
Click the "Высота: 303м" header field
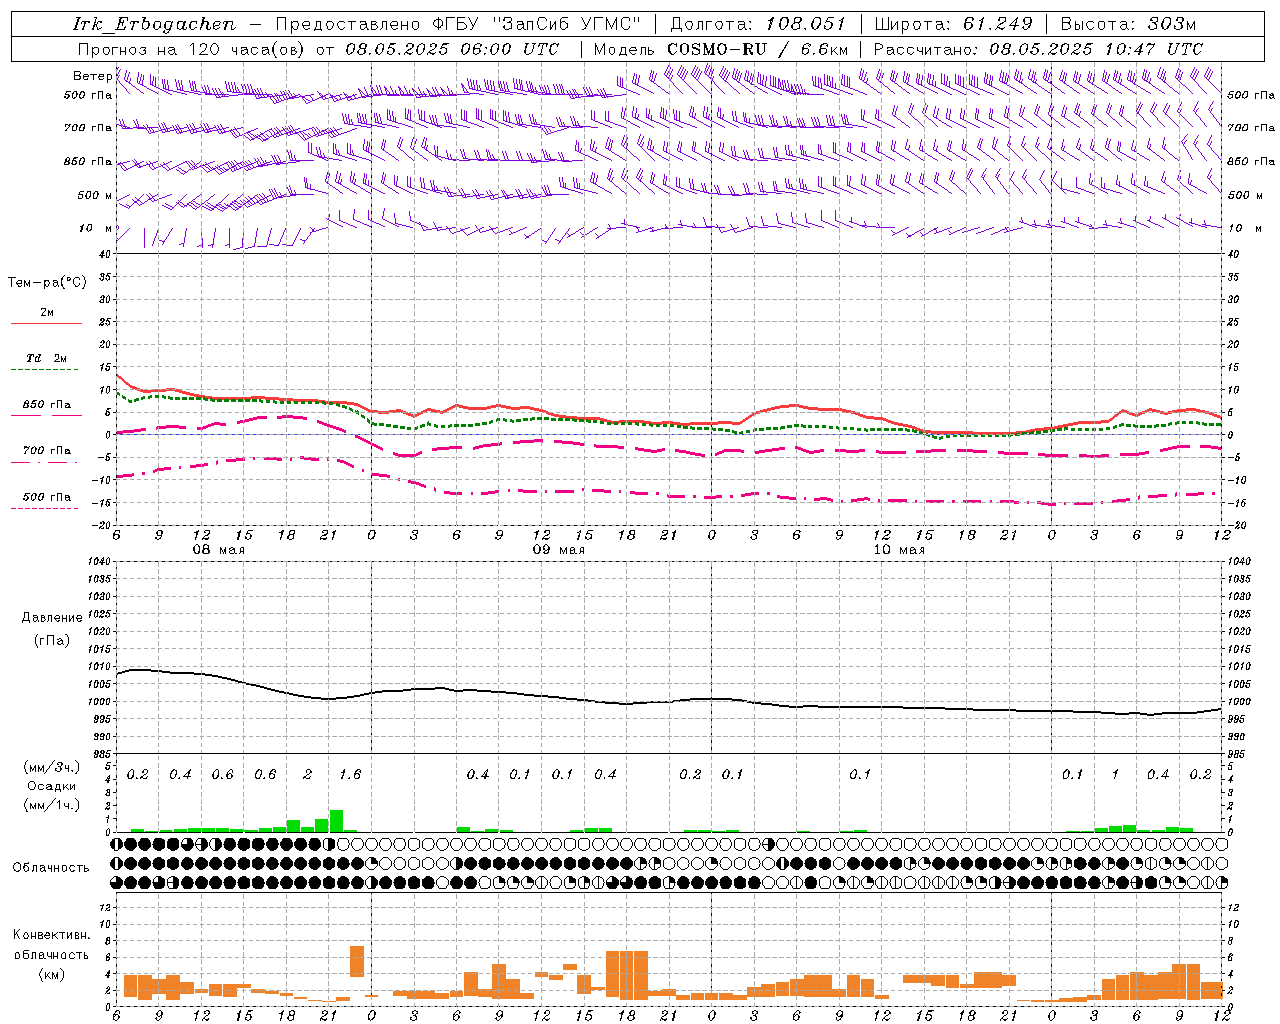click(1128, 24)
